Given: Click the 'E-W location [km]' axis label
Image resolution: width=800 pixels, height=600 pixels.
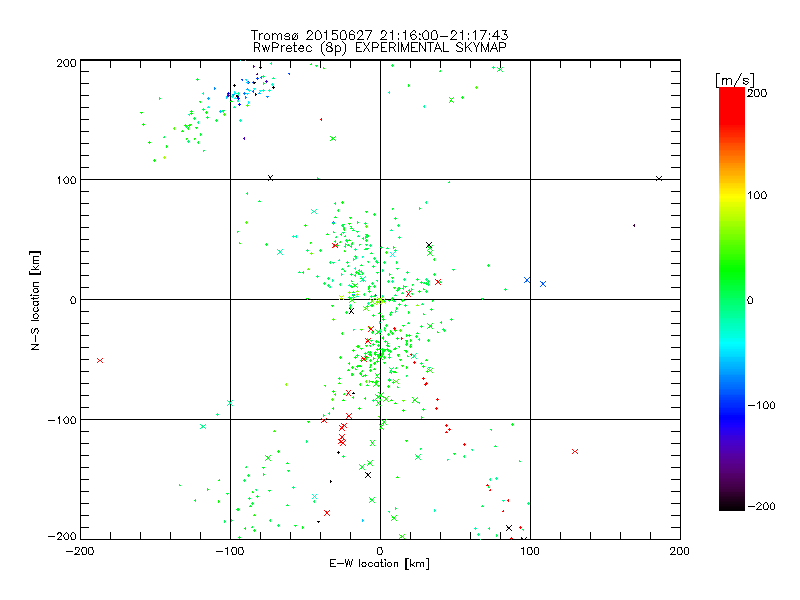Looking at the screenshot, I should (x=379, y=563).
